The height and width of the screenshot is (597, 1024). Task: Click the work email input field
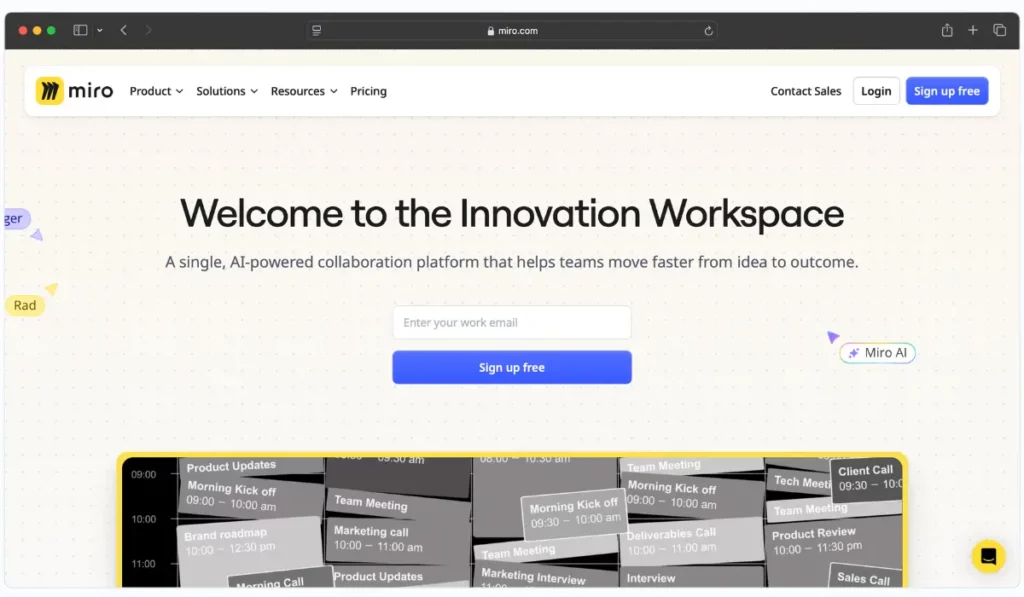point(511,322)
